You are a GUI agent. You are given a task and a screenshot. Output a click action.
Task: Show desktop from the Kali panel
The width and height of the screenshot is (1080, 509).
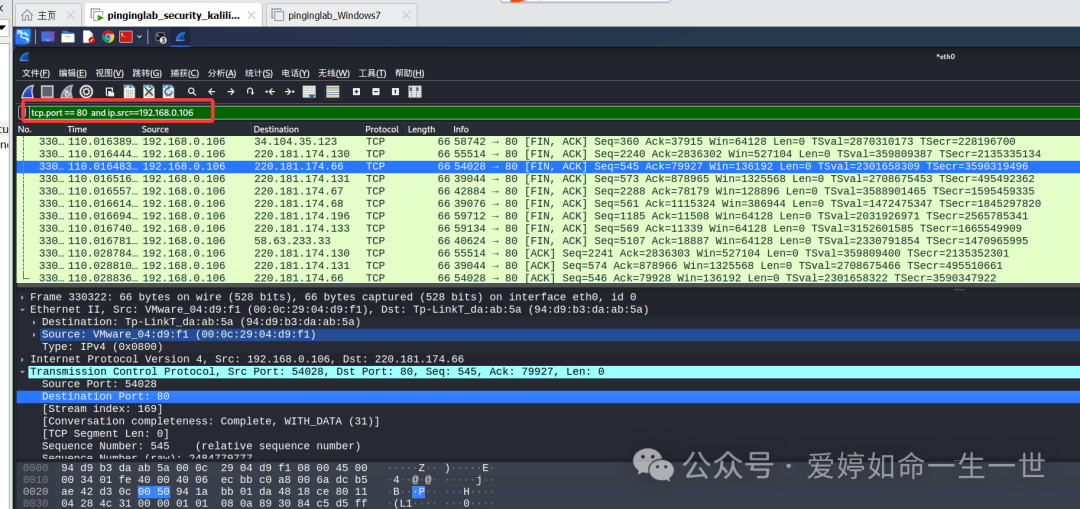48,37
